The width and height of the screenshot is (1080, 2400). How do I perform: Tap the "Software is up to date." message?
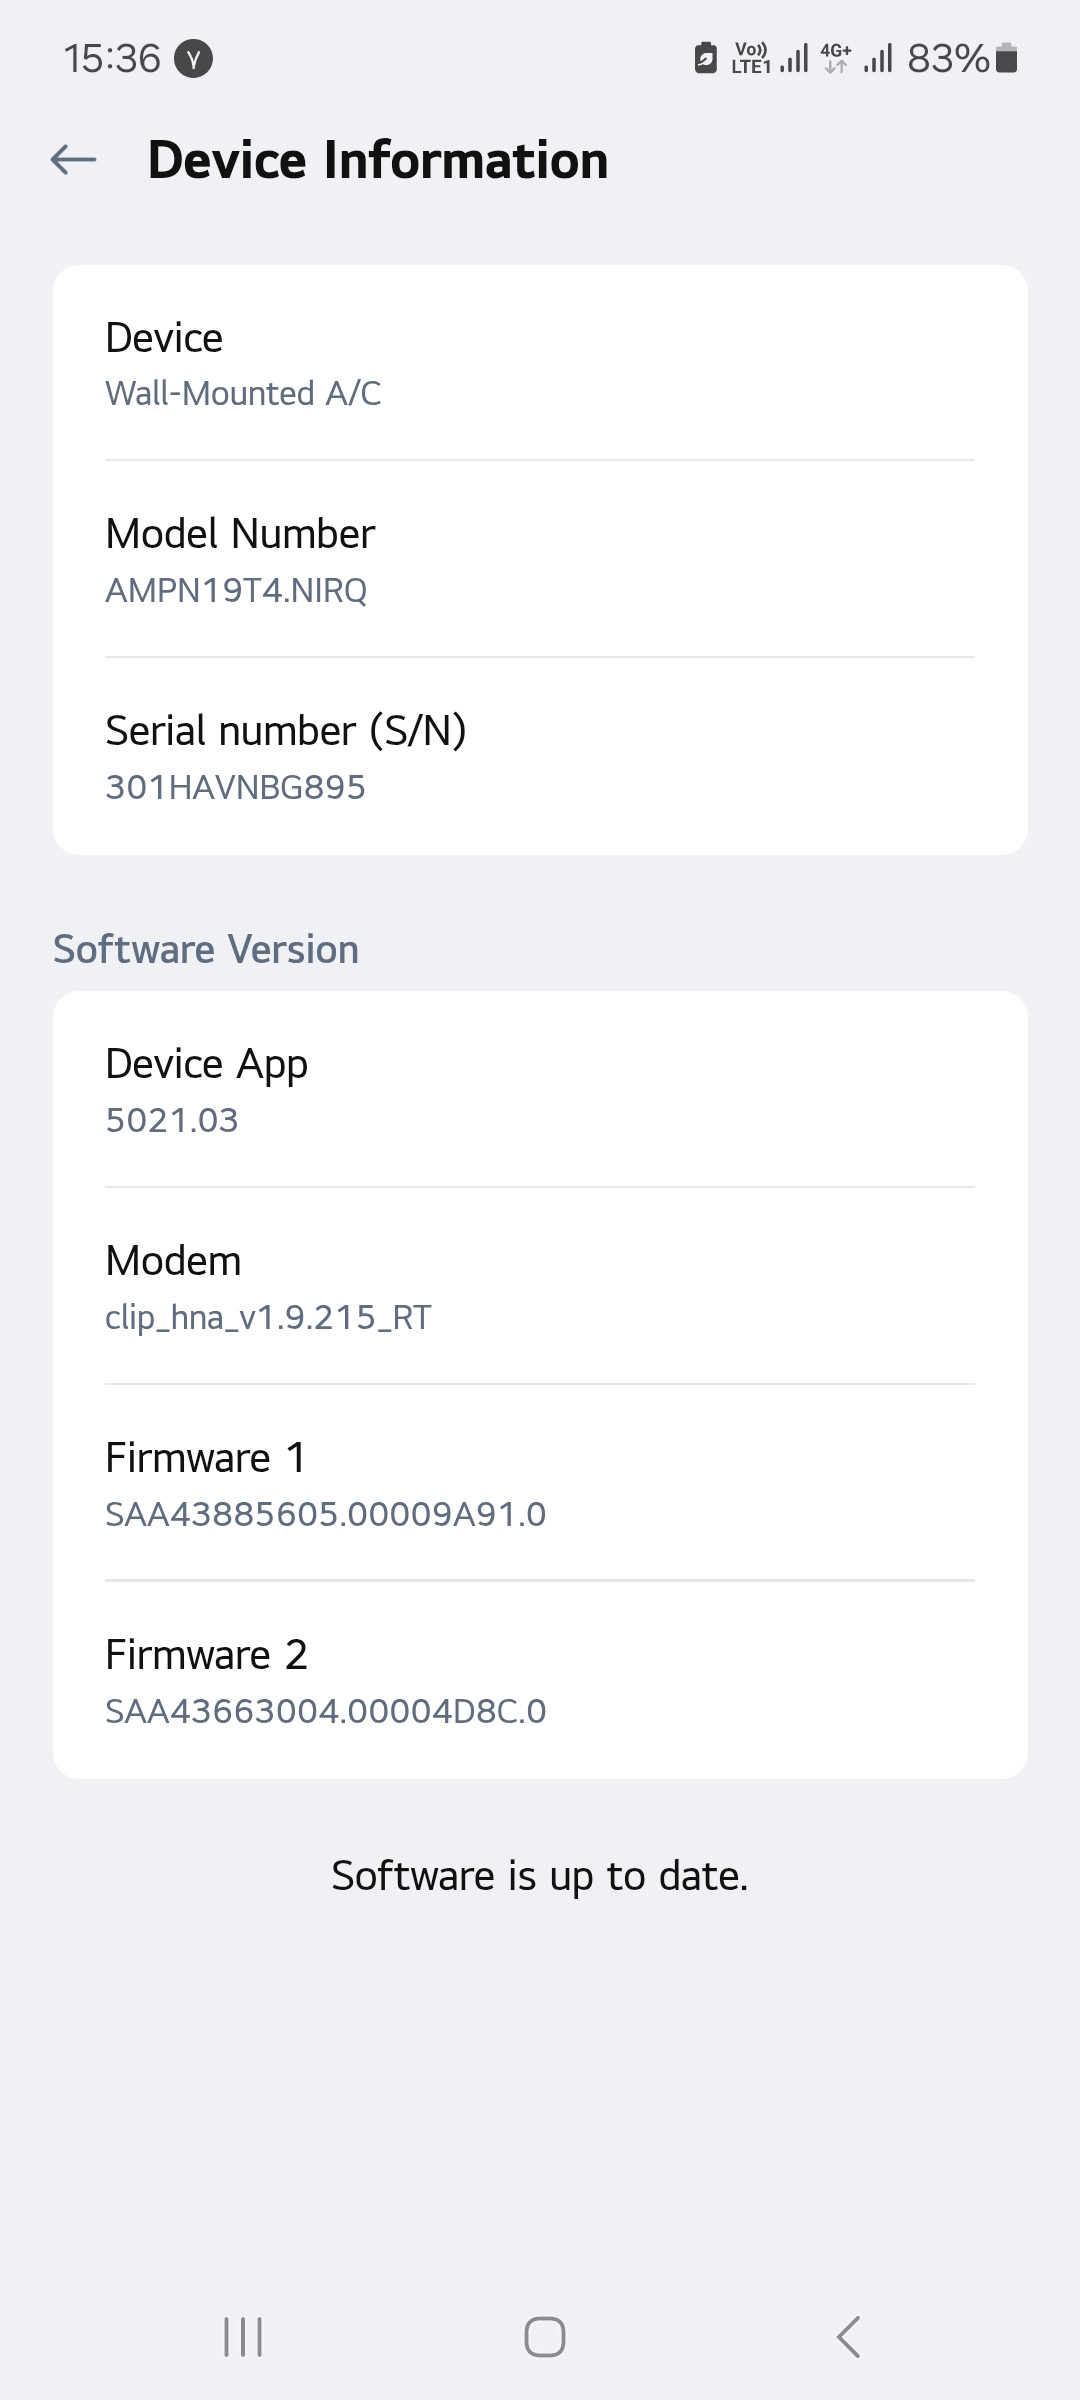pos(540,1876)
